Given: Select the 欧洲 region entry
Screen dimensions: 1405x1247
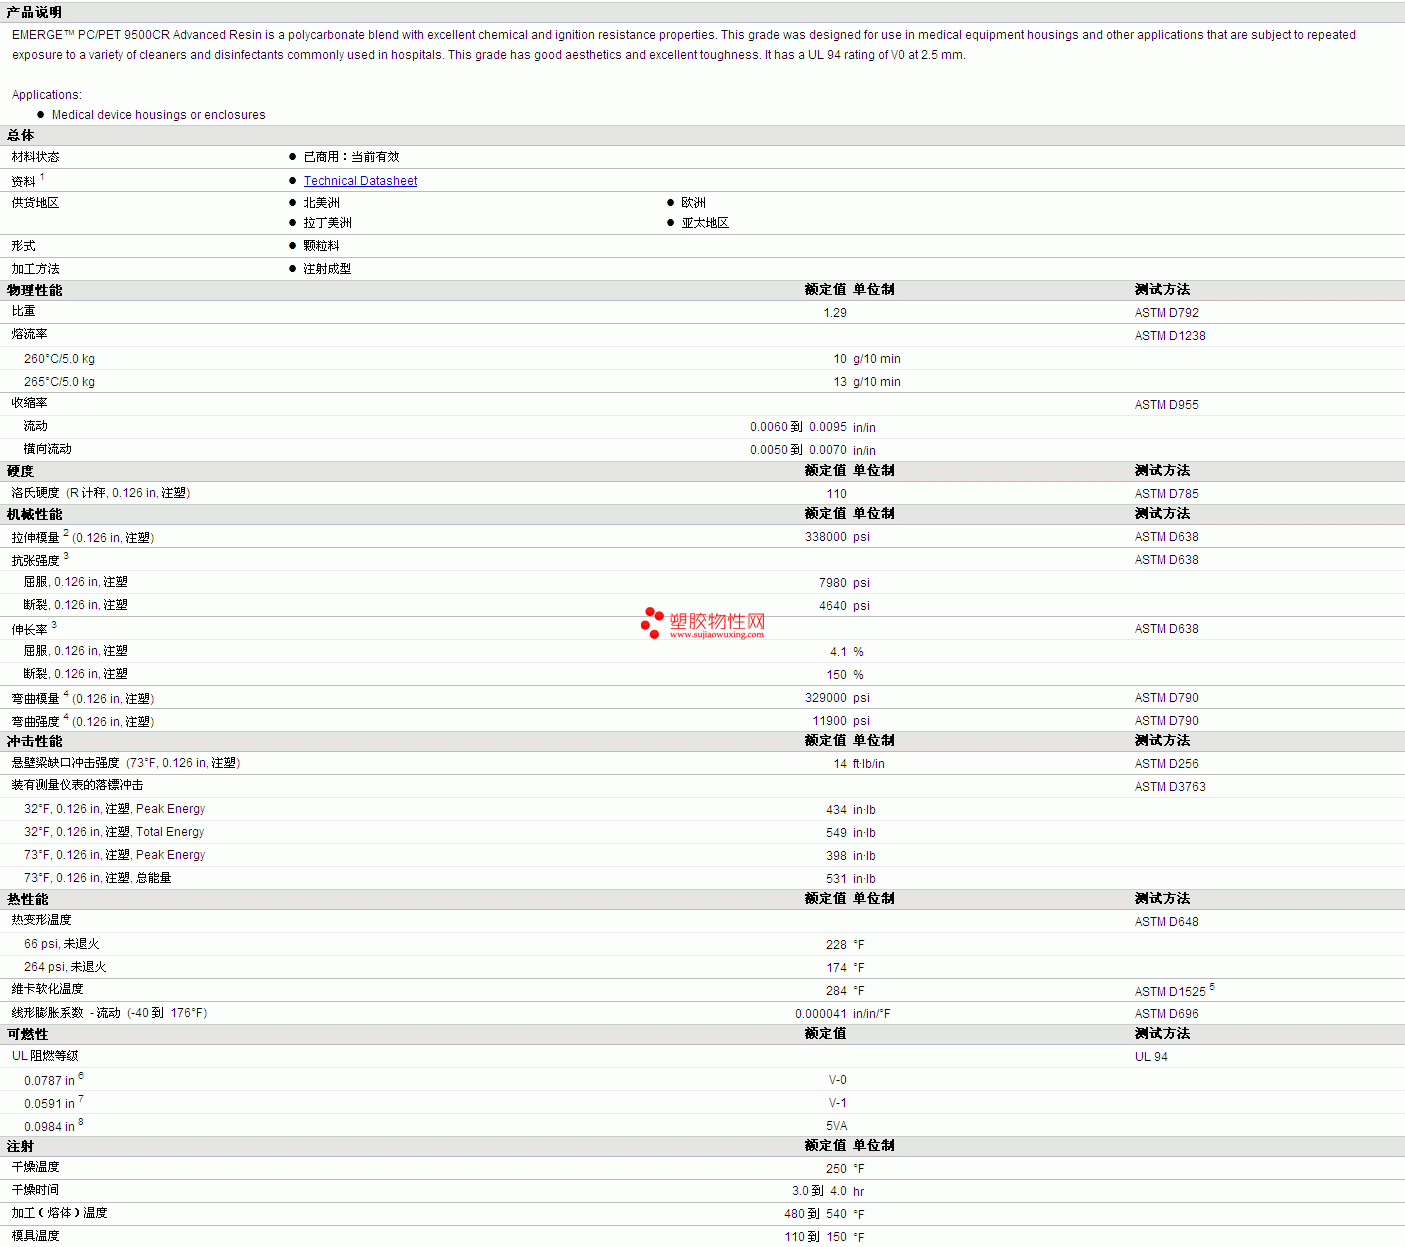Looking at the screenshot, I should pyautogui.click(x=693, y=203).
